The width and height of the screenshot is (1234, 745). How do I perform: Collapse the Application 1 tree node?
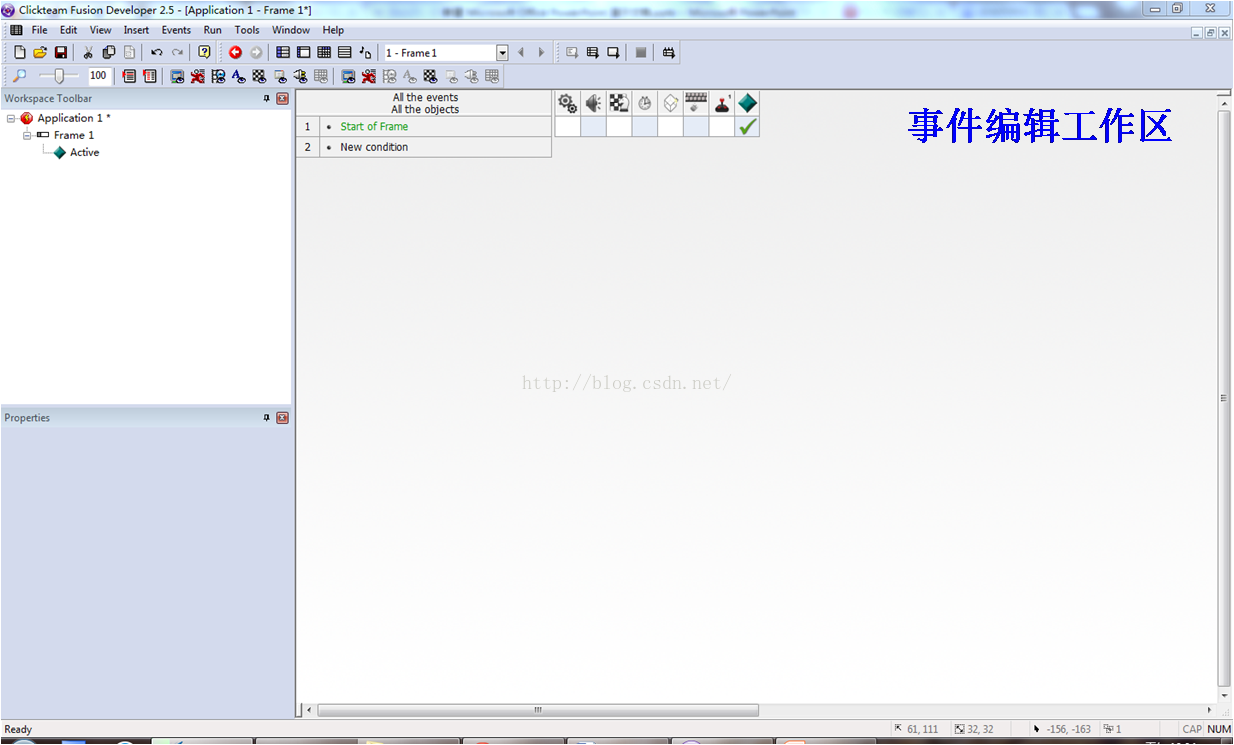click(x=11, y=117)
